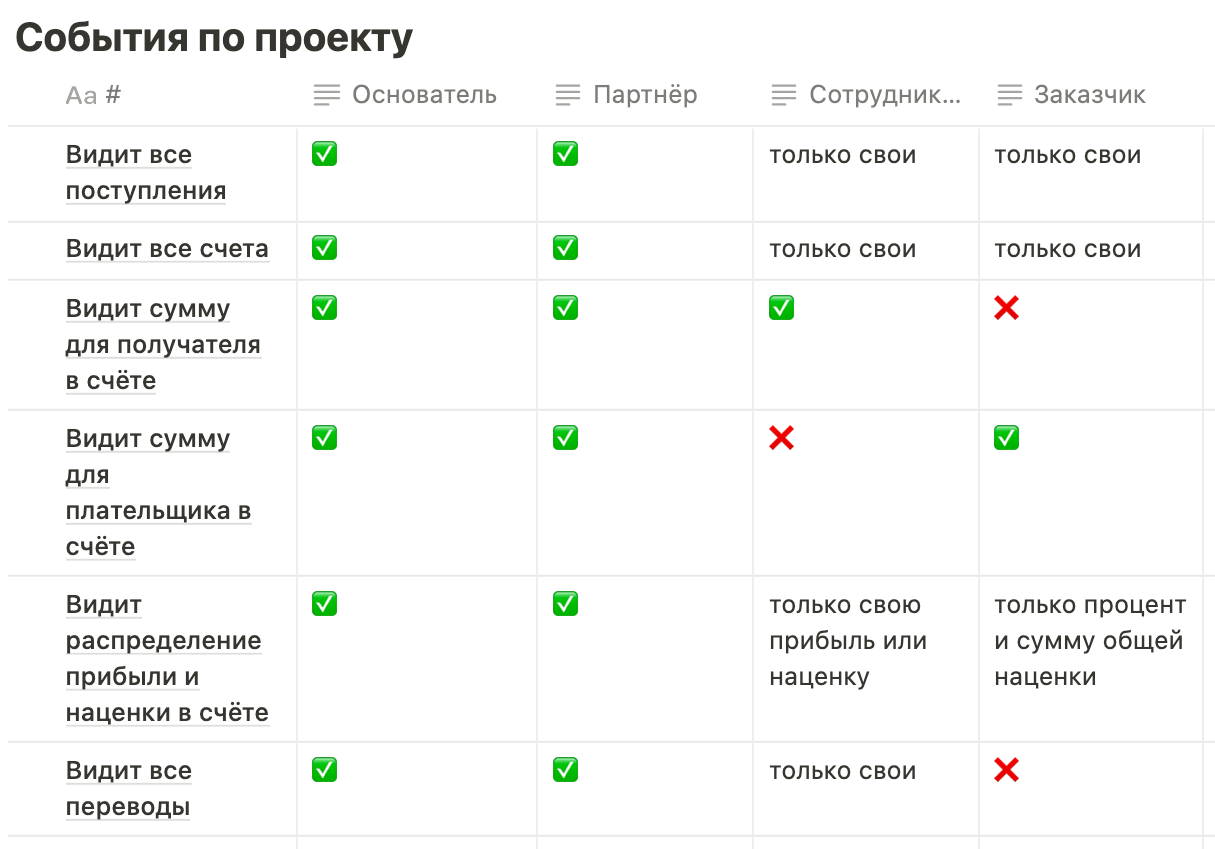
Task: Click Партнёр checkmark in Видит все счета row
Action: point(565,248)
